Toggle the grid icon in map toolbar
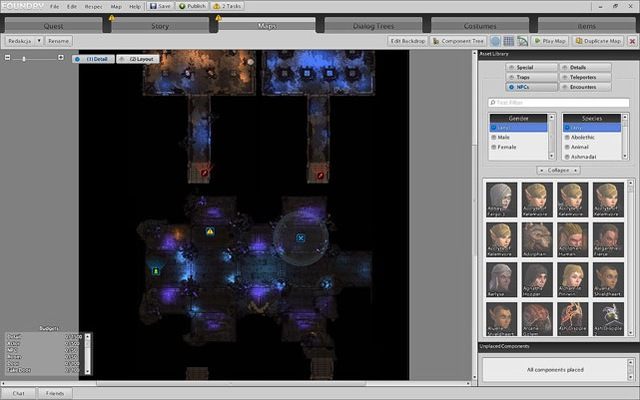 (x=509, y=41)
